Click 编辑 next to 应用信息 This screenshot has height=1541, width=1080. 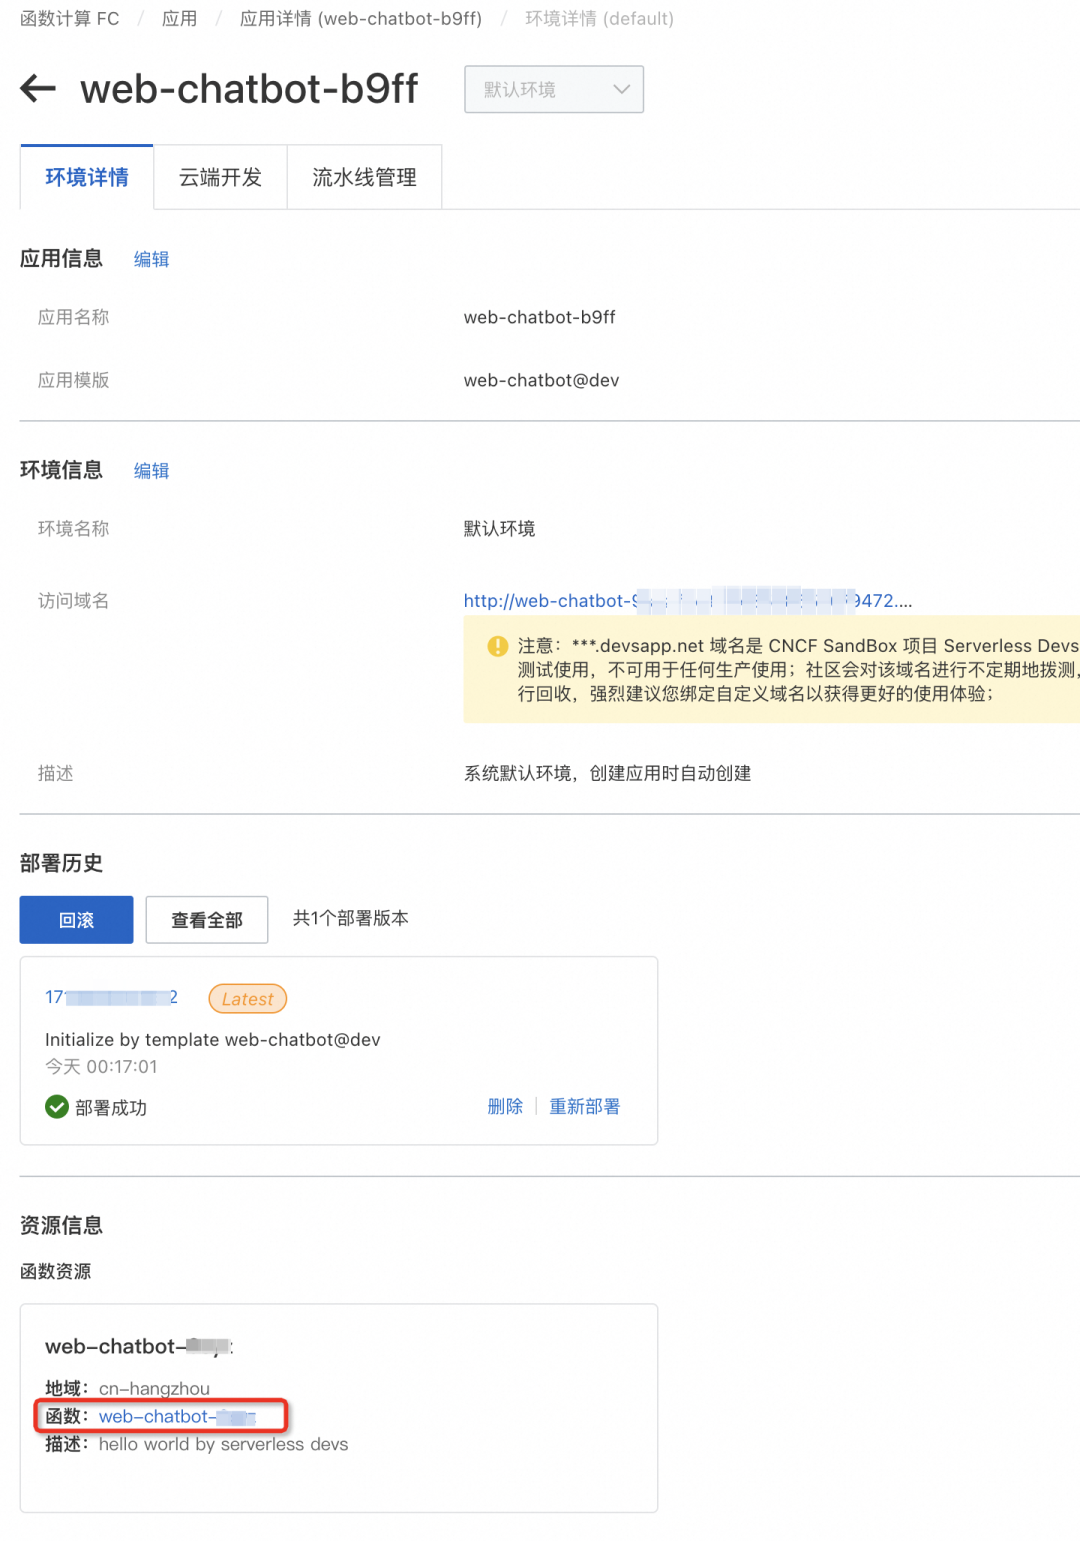point(150,259)
